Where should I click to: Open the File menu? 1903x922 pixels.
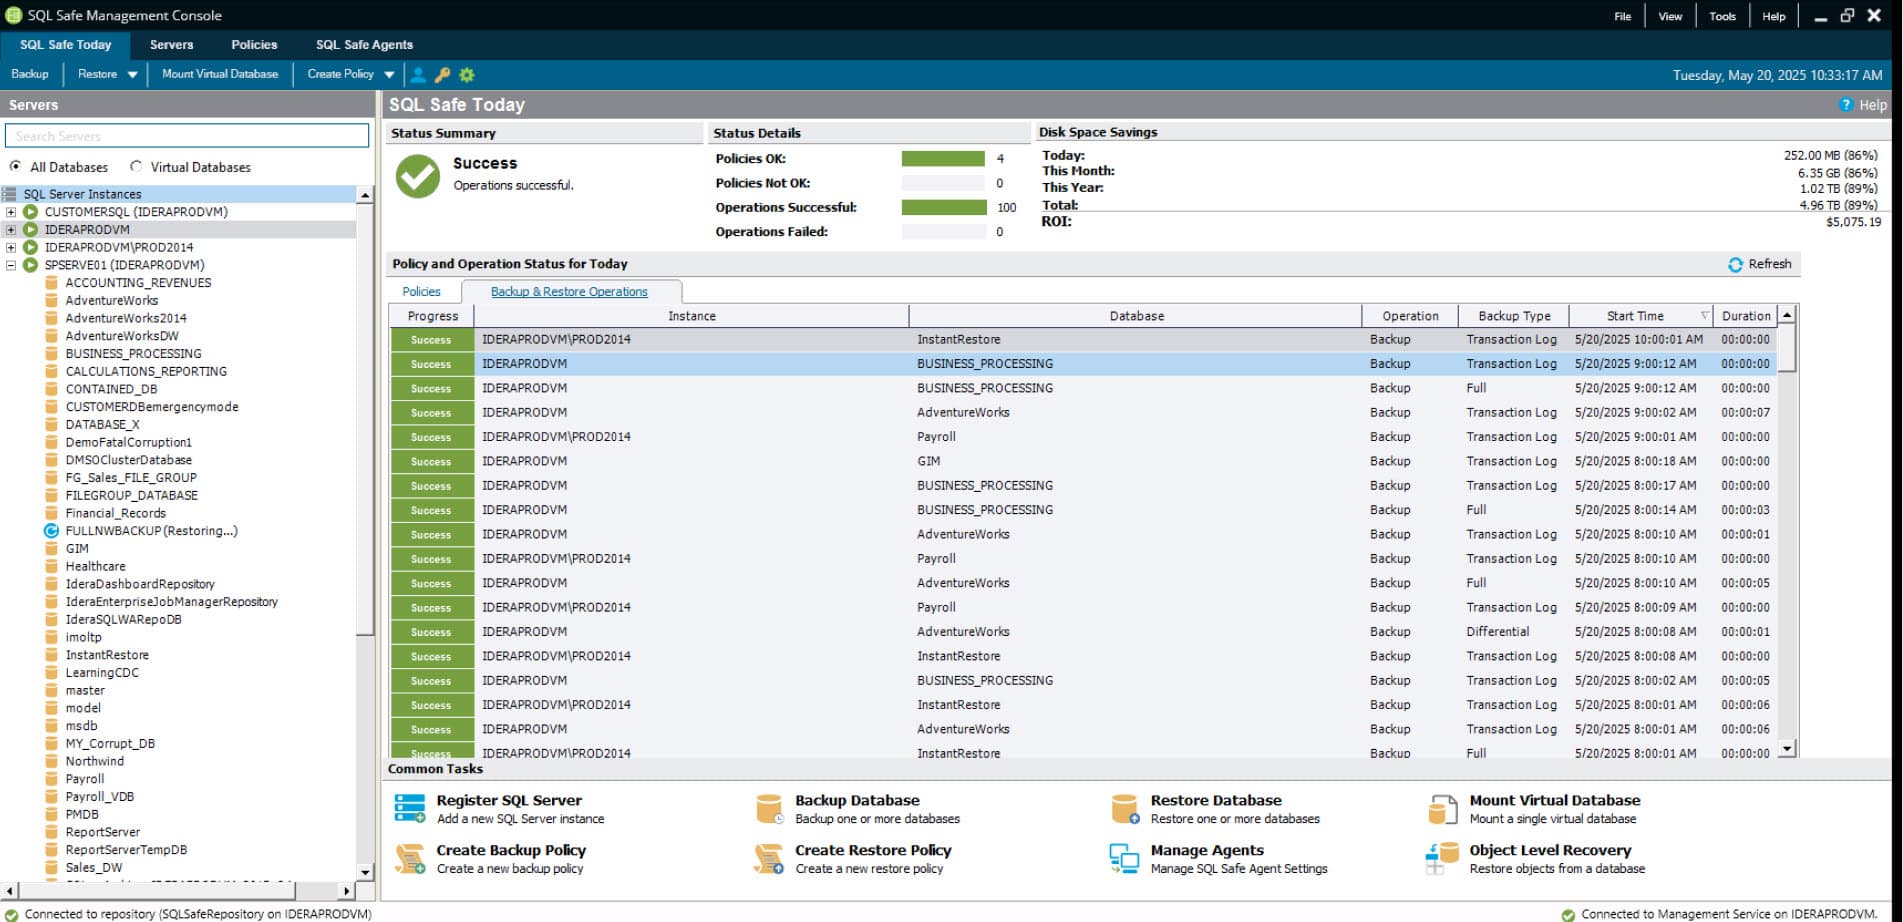[x=1622, y=16]
